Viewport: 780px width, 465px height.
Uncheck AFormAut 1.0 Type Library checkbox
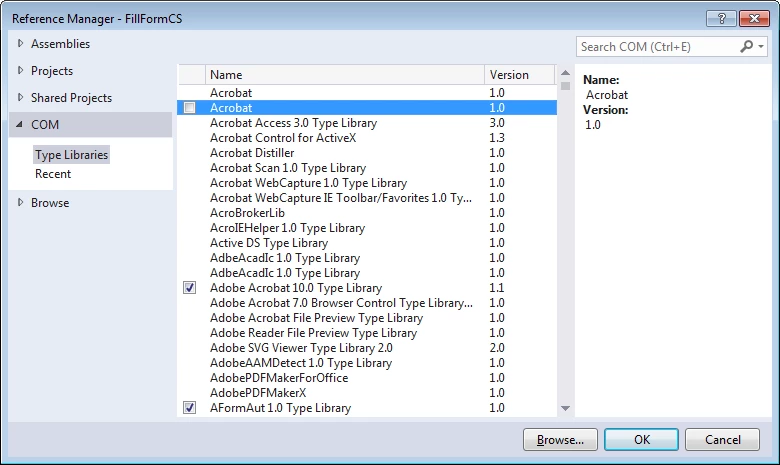(x=190, y=407)
